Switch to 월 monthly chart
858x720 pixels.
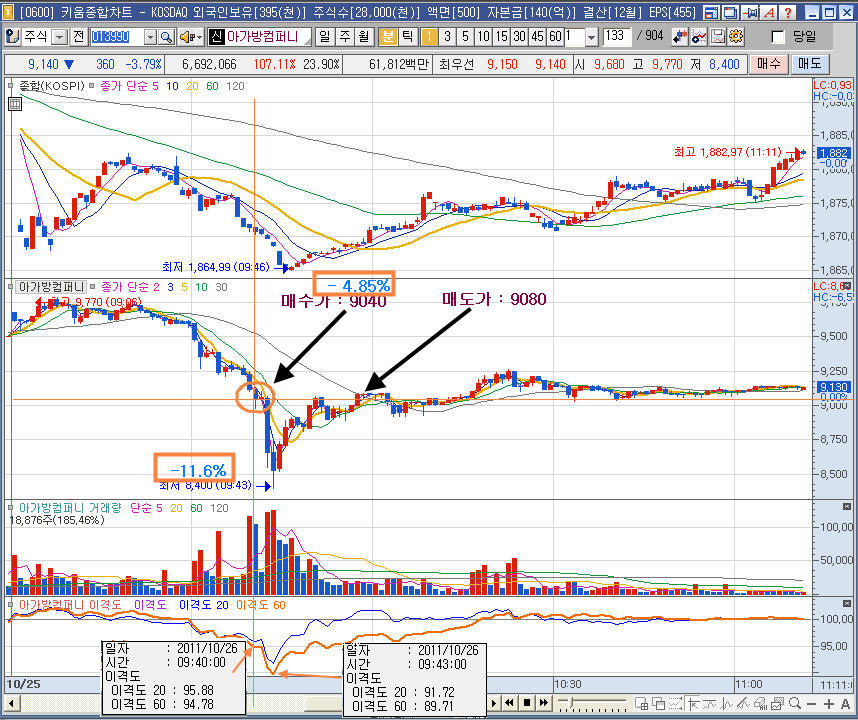[364, 37]
